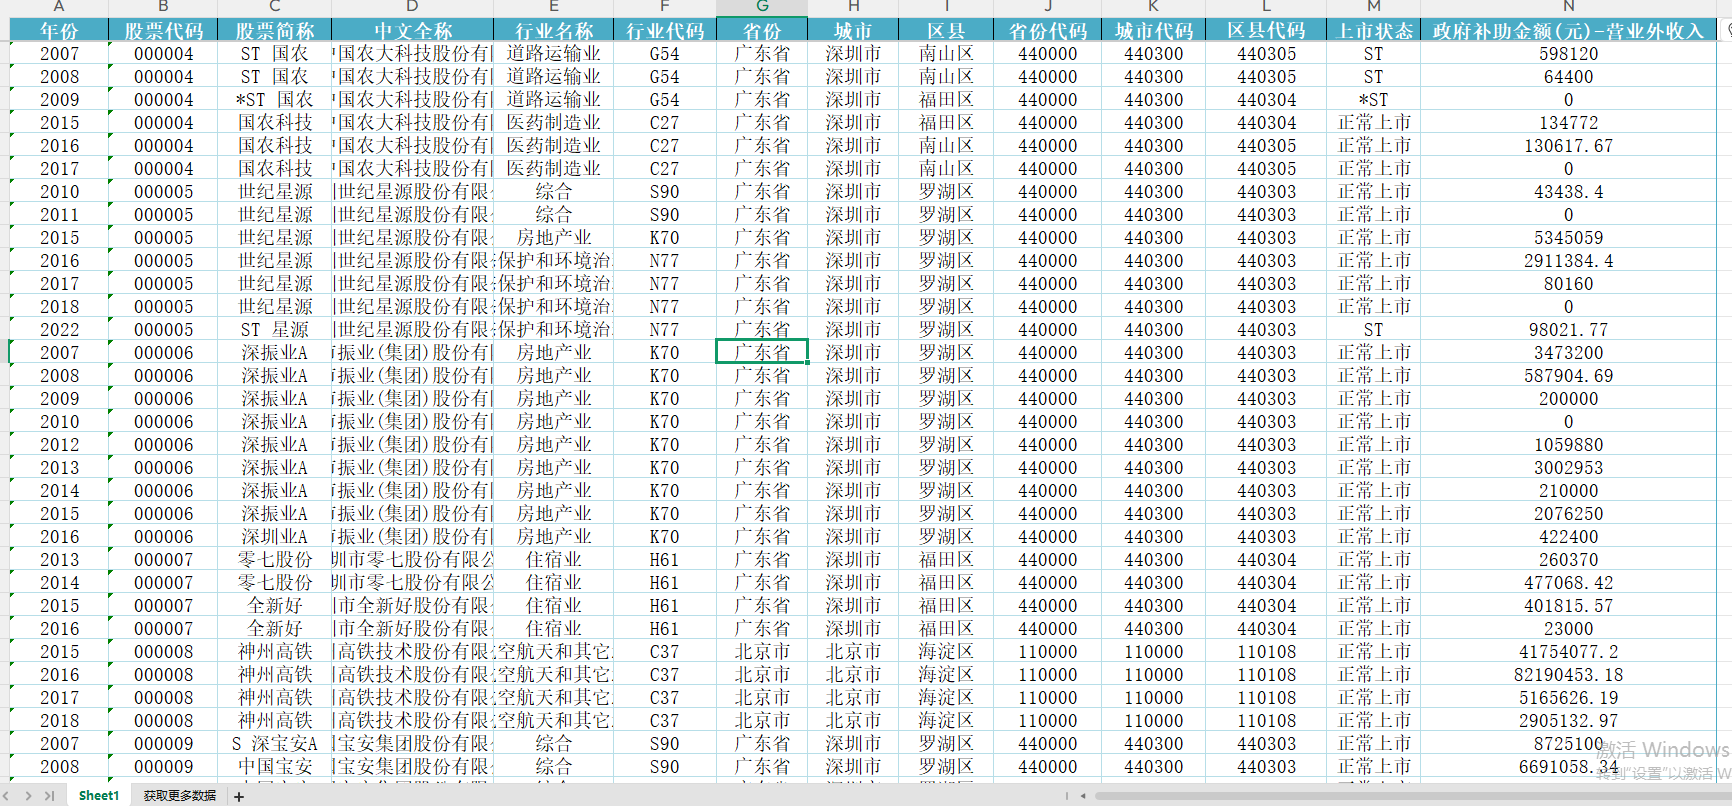Select the cell with value 2911384.4
This screenshot has height=806, width=1732.
[x=1568, y=261]
